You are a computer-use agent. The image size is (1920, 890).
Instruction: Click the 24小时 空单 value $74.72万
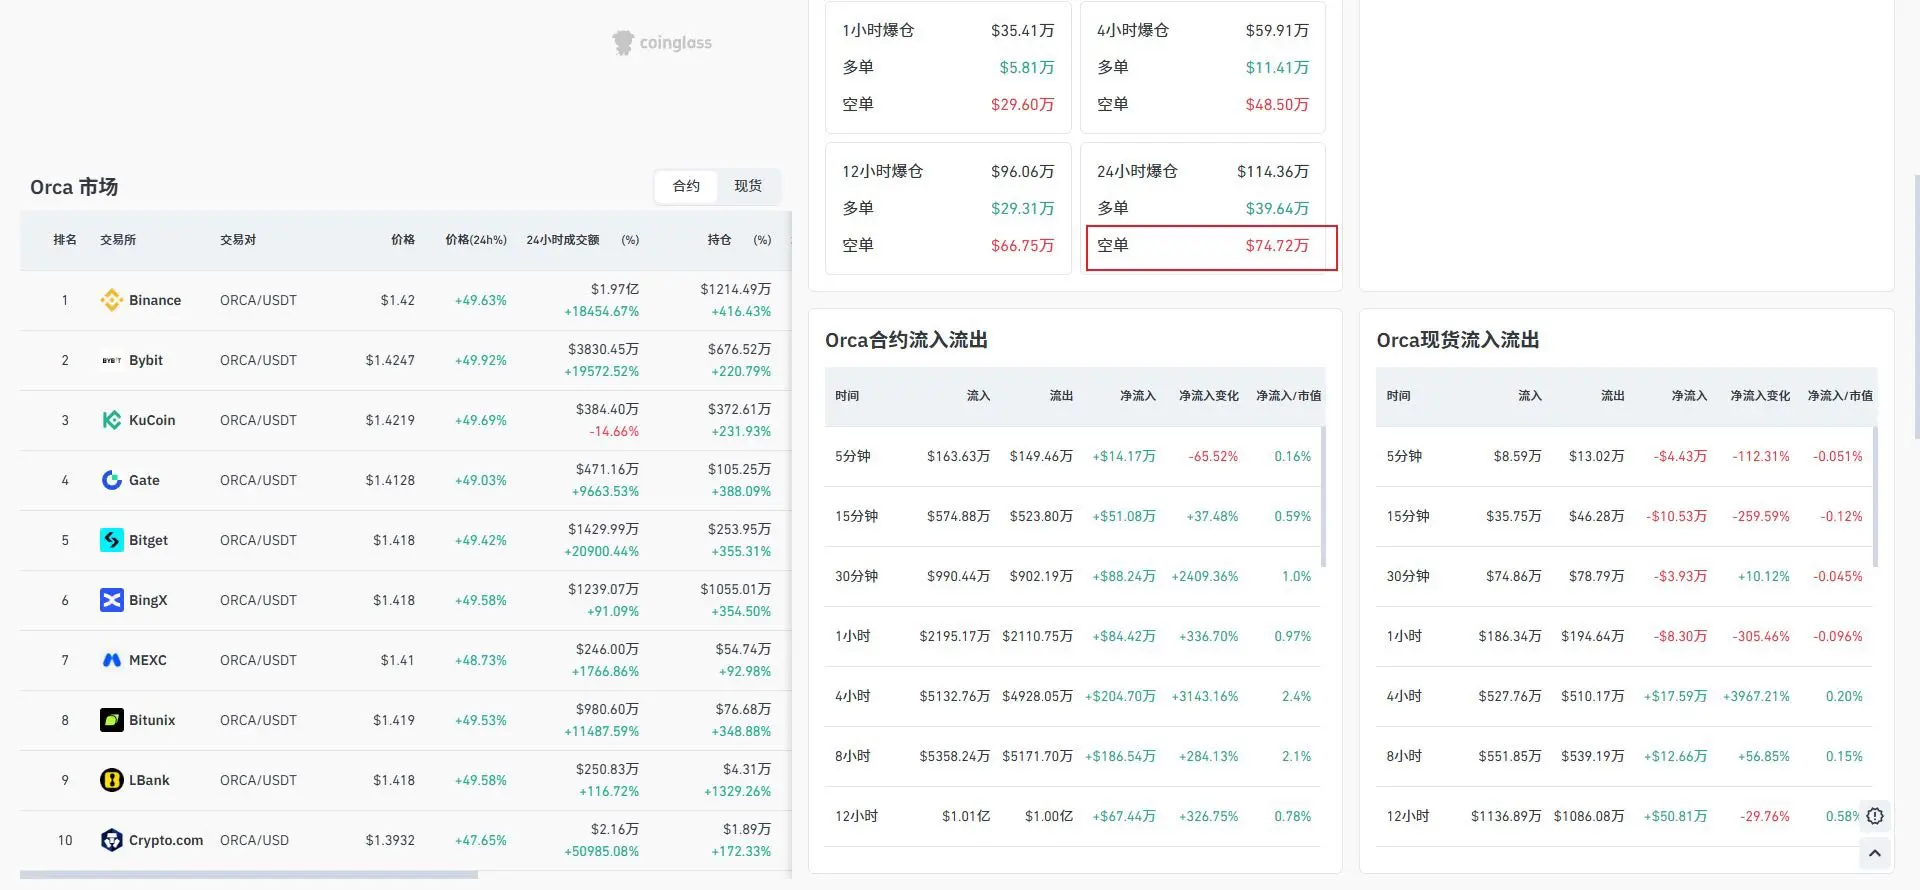[x=1277, y=245]
